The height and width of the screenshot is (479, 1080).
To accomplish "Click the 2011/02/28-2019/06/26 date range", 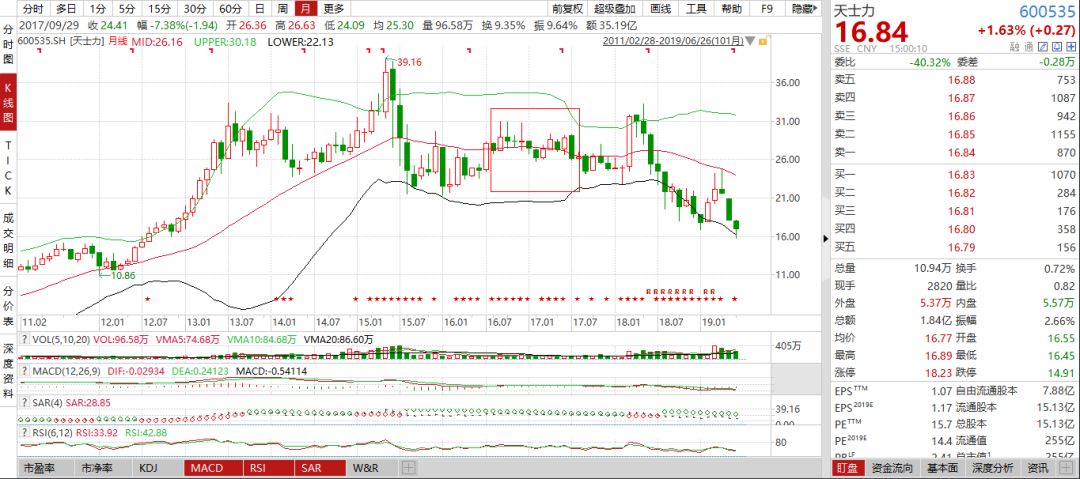I will click(675, 41).
